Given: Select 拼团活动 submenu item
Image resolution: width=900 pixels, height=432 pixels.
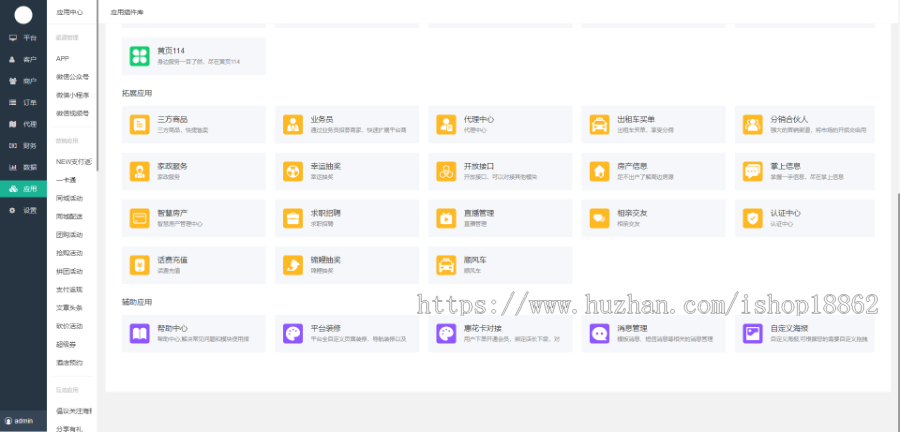Looking at the screenshot, I should (69, 271).
